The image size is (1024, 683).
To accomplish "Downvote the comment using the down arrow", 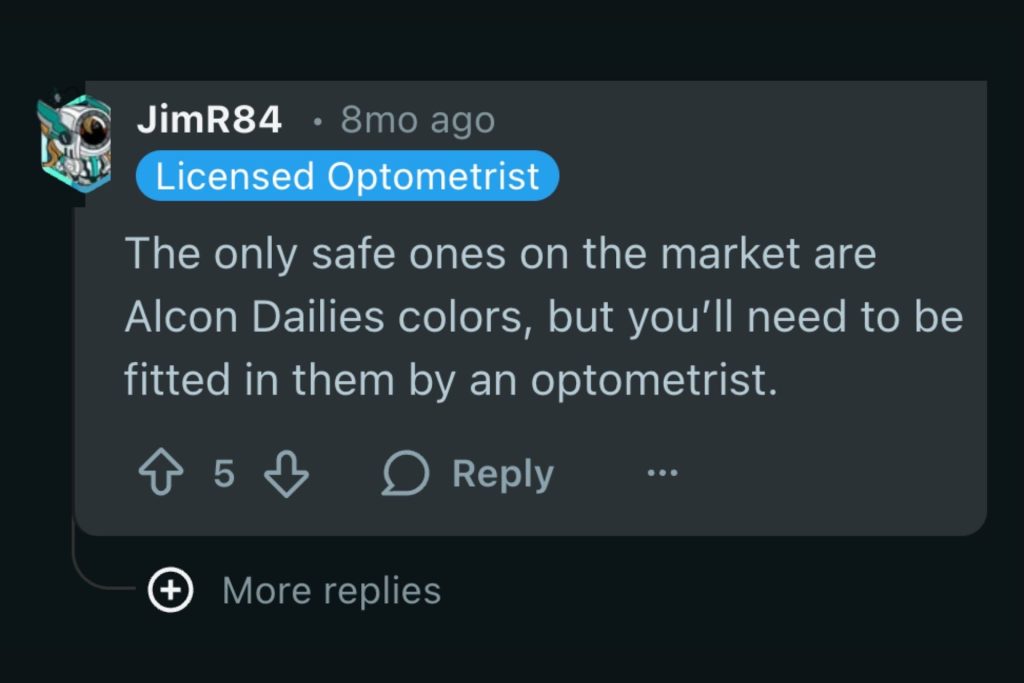I will click(285, 472).
